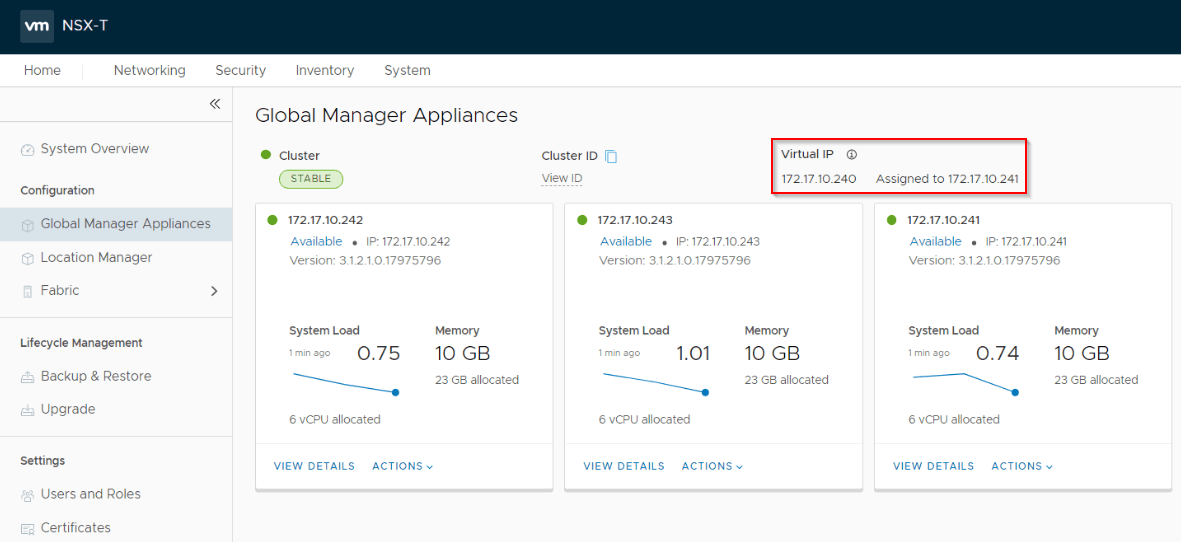Expand the Fabric menu chevron
This screenshot has height=542, width=1181.
coord(214,291)
